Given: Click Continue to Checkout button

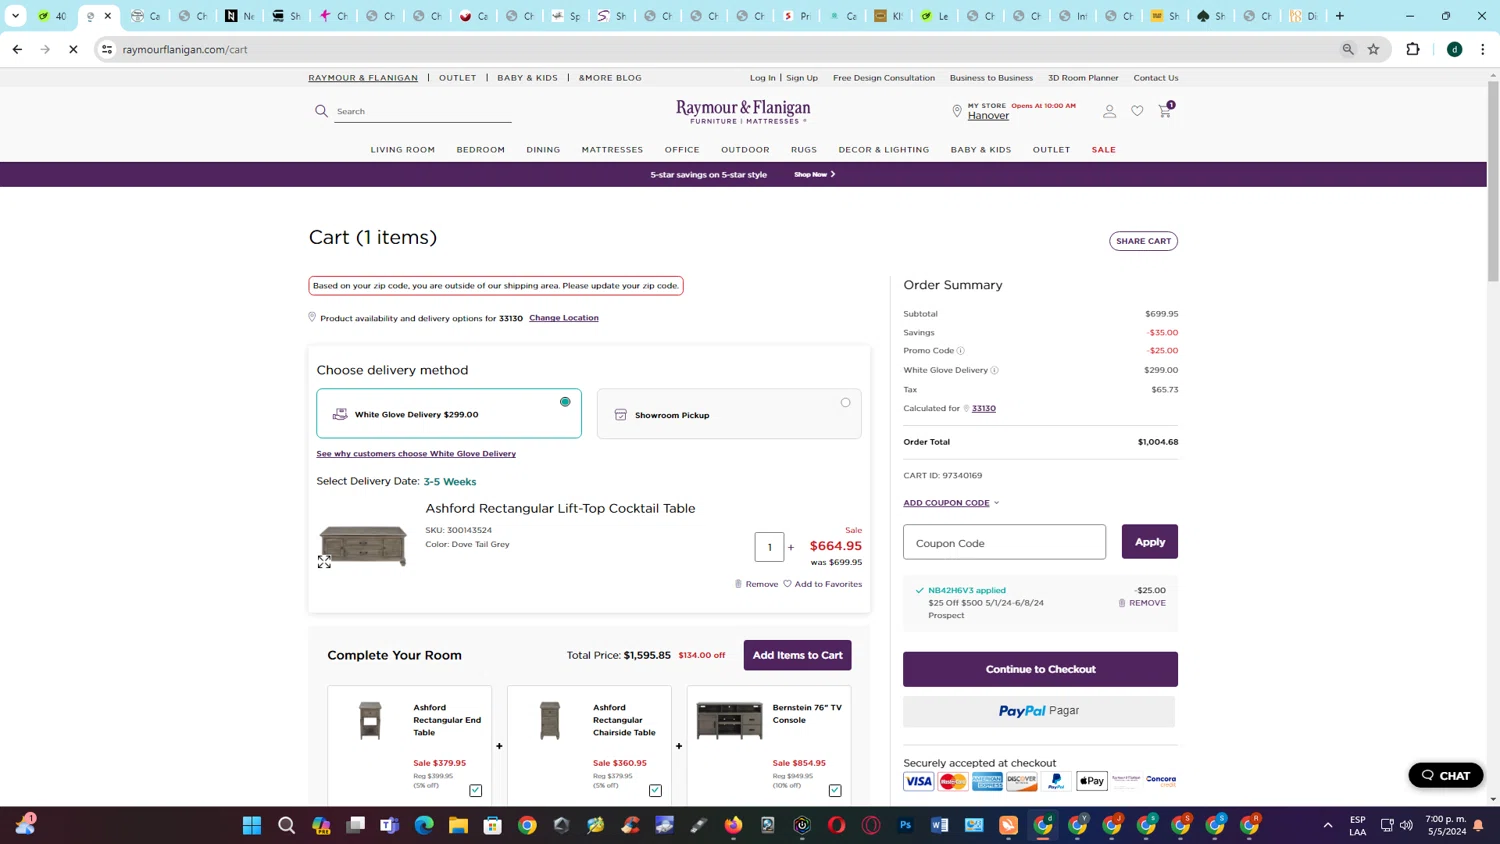Looking at the screenshot, I should coord(1040,669).
